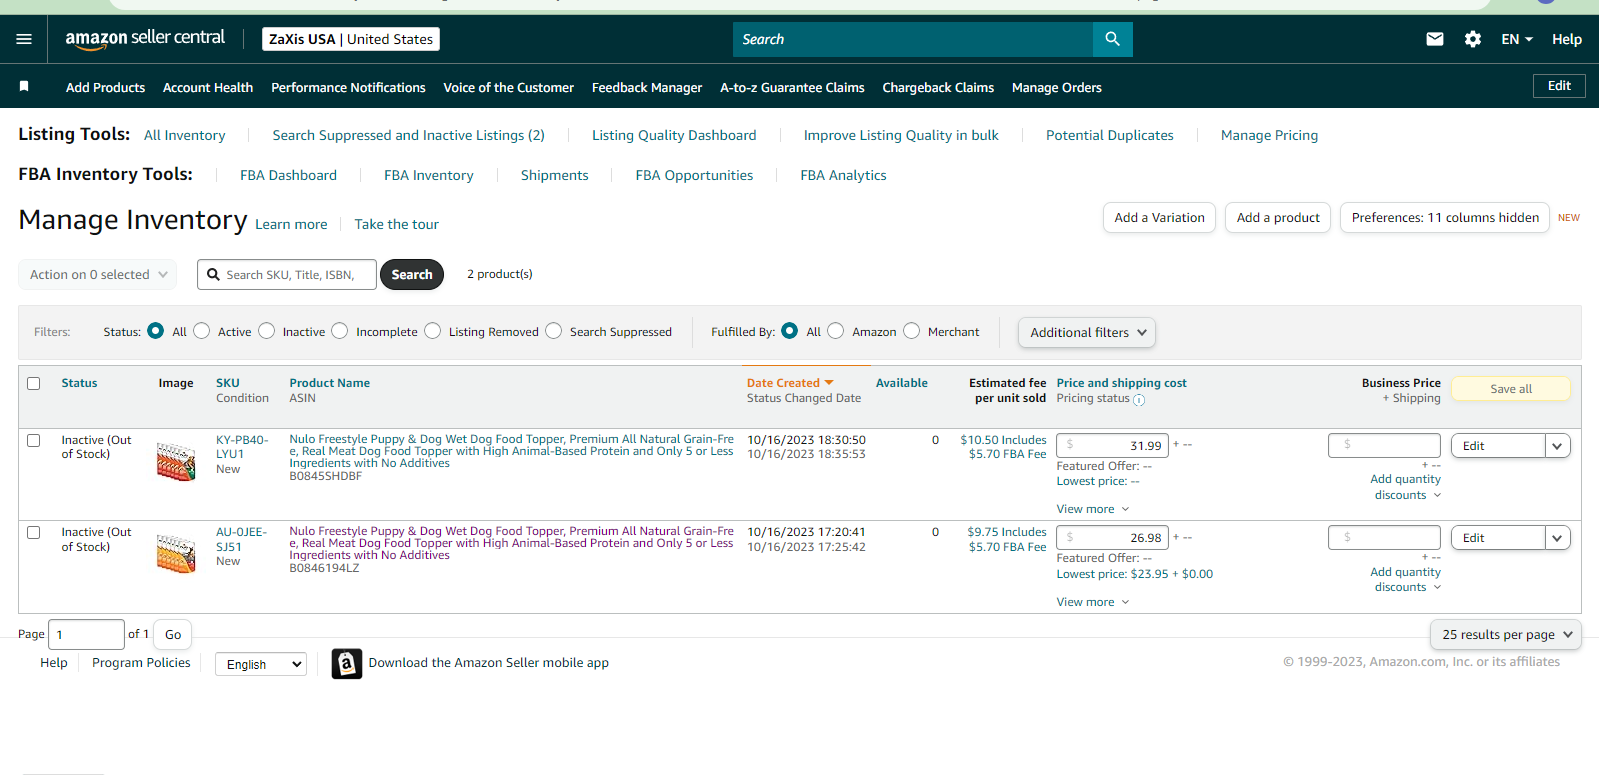The width and height of the screenshot is (1599, 775).
Task: Sort by Date Created column
Action: pyautogui.click(x=790, y=383)
